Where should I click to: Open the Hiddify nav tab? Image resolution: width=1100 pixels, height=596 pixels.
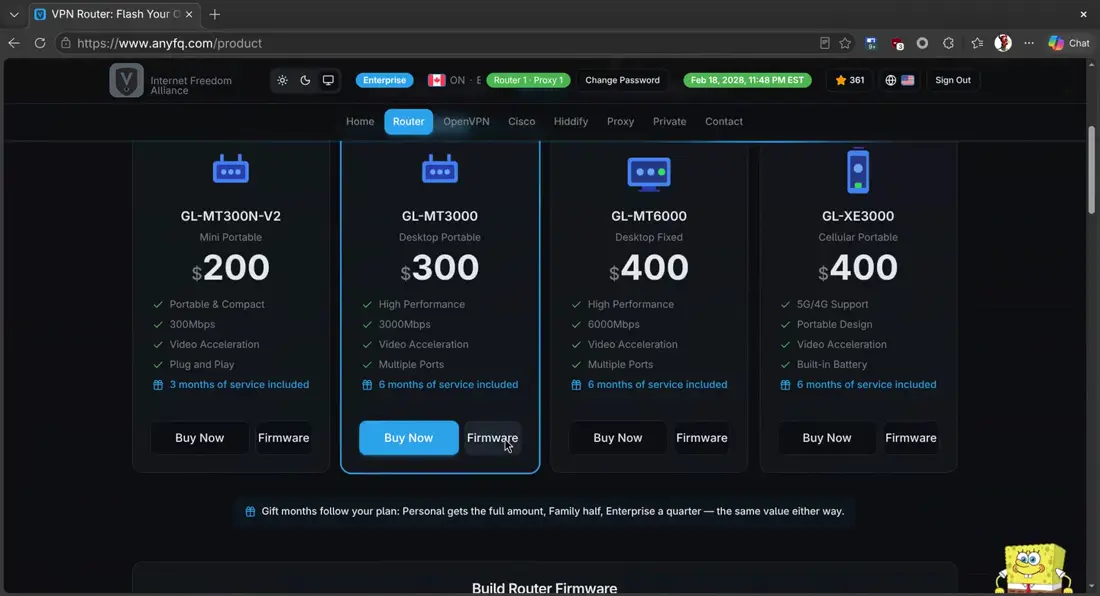[x=571, y=121]
